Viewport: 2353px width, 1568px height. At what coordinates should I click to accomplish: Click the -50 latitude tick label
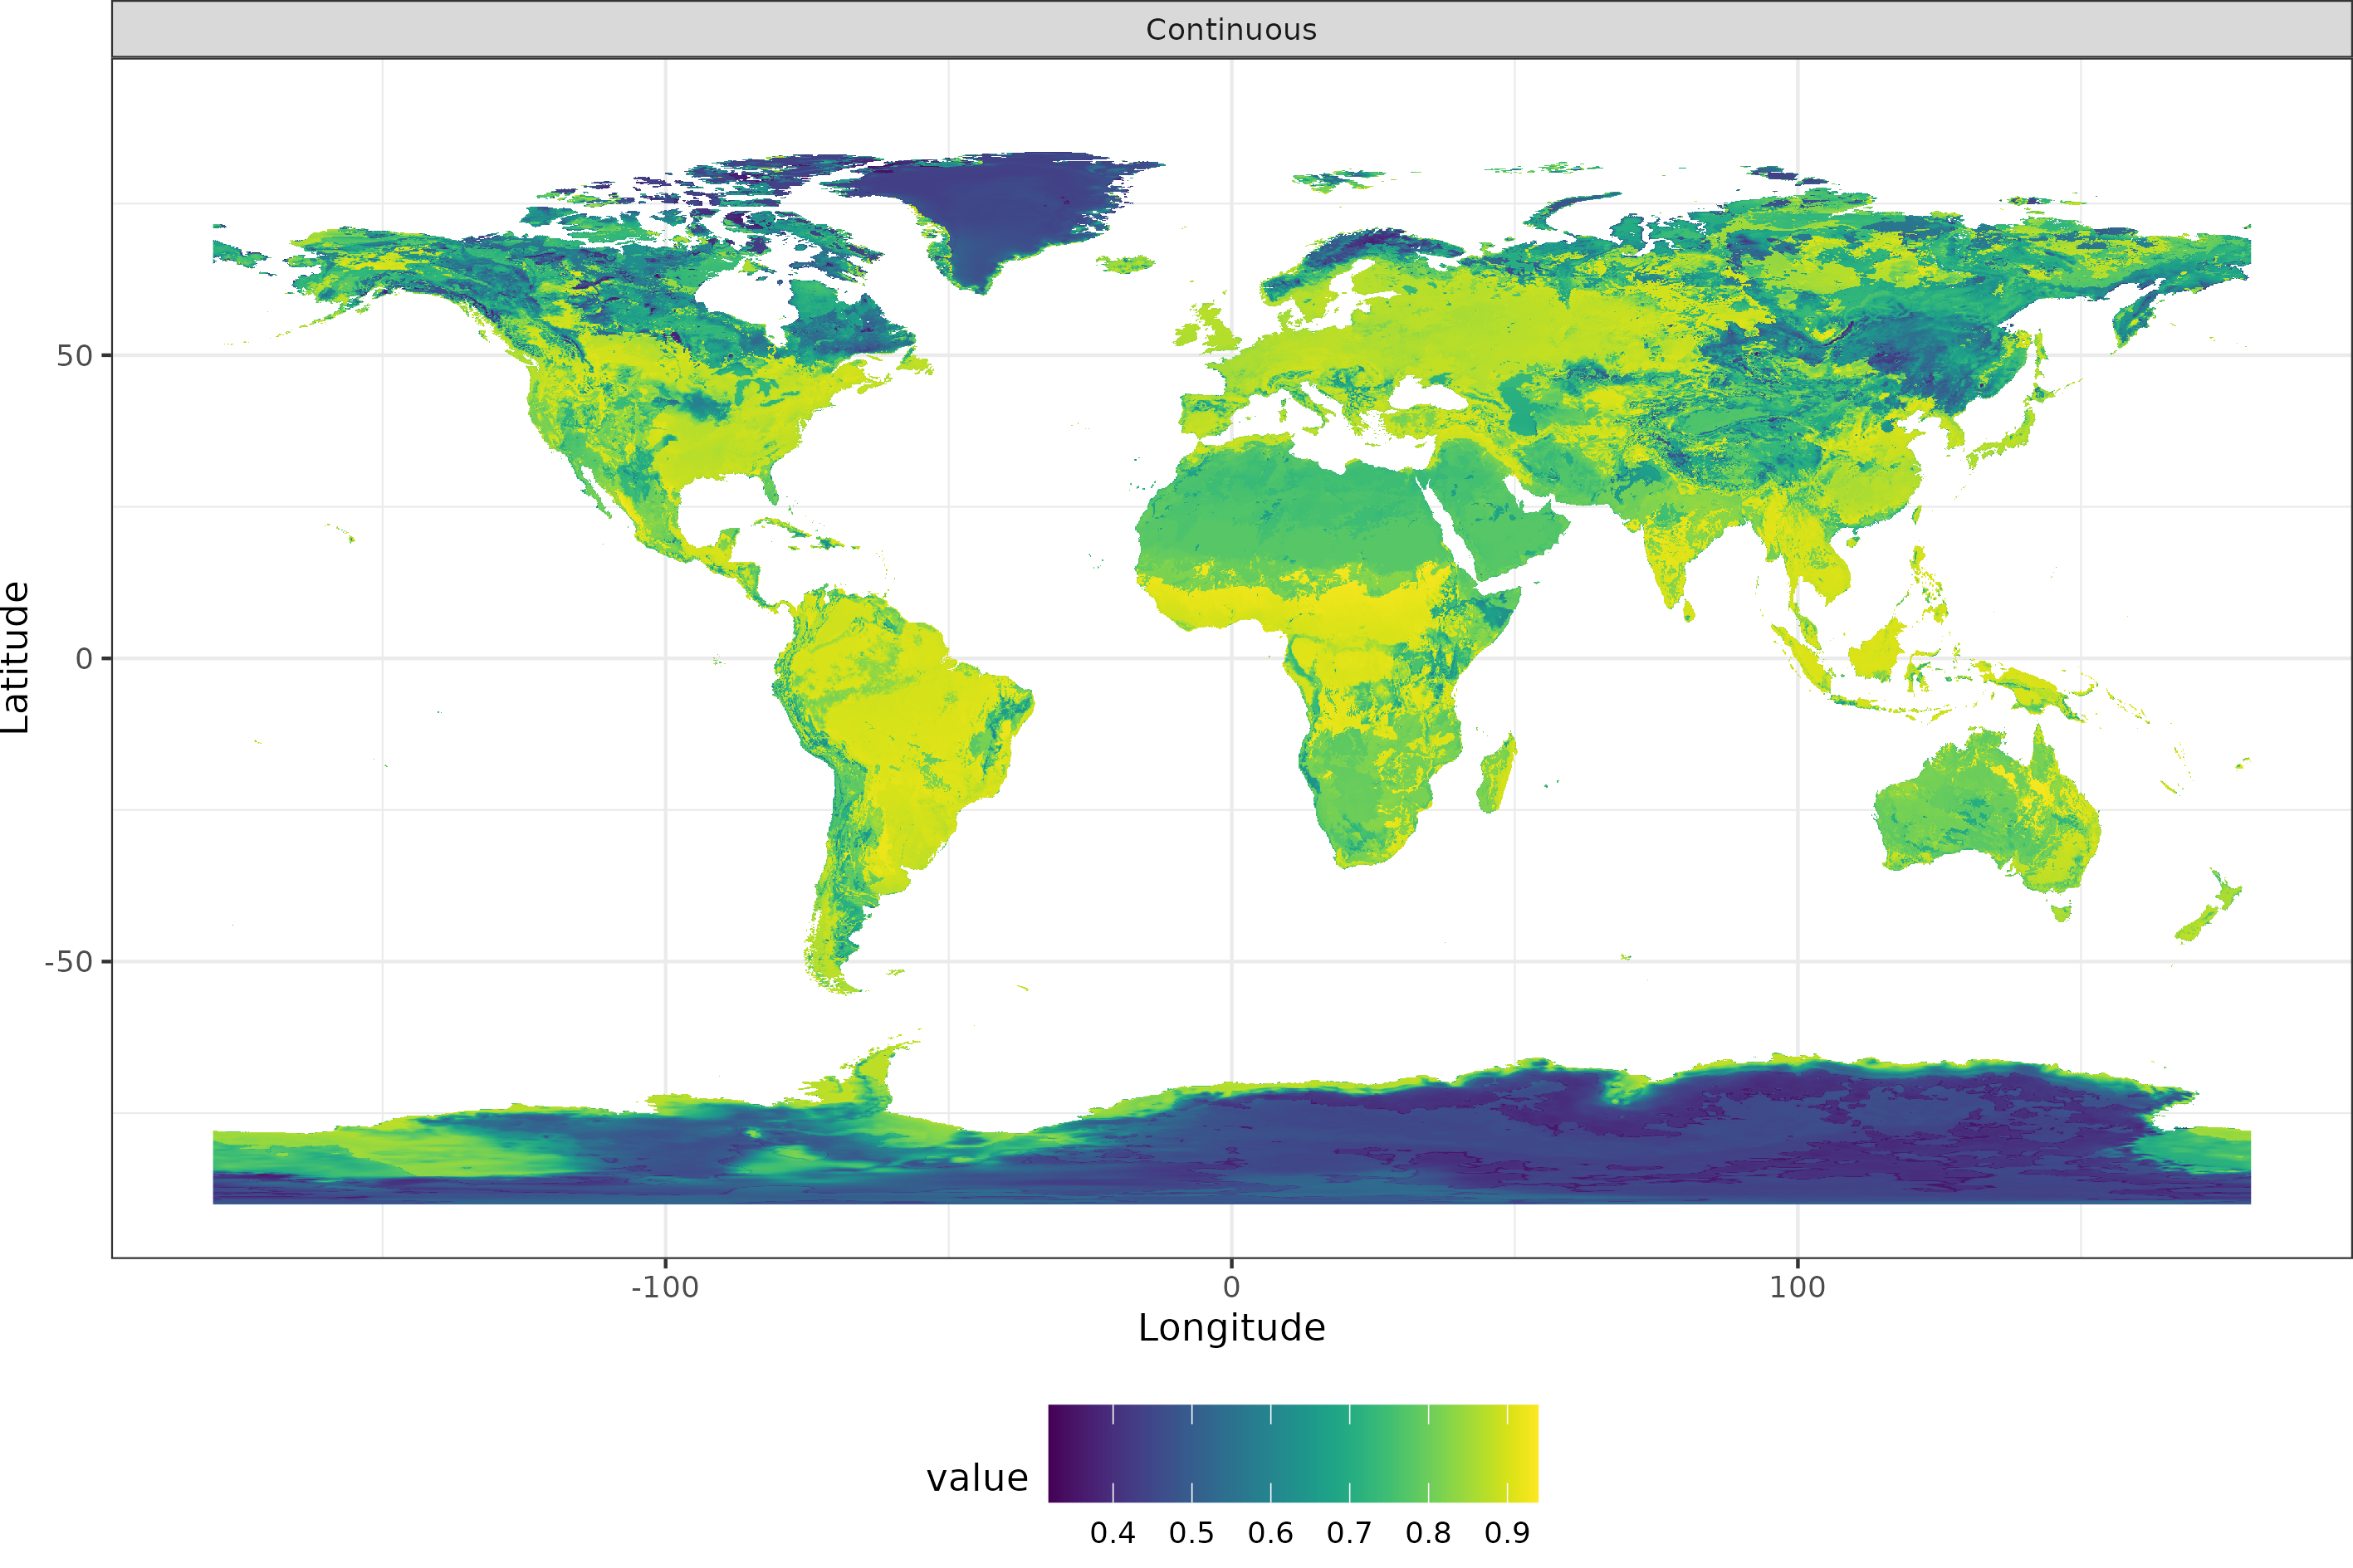click(x=68, y=962)
